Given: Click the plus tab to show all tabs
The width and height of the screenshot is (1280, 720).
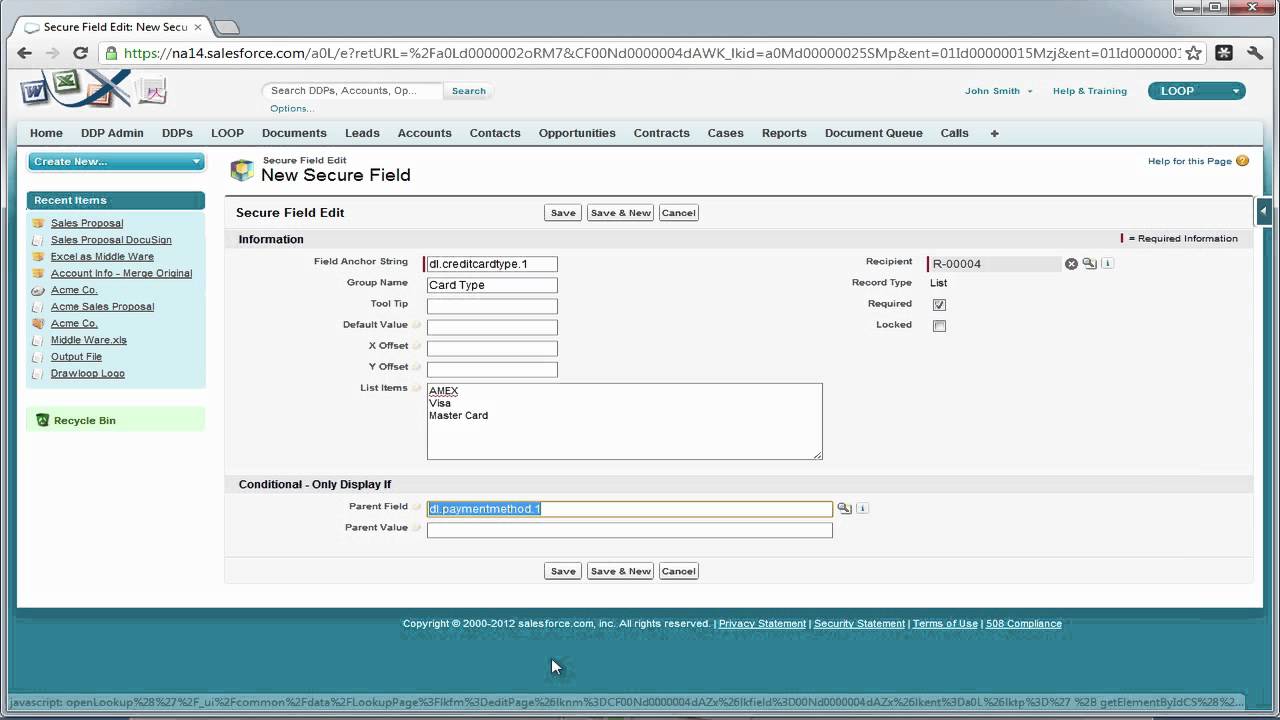Looking at the screenshot, I should (x=994, y=133).
